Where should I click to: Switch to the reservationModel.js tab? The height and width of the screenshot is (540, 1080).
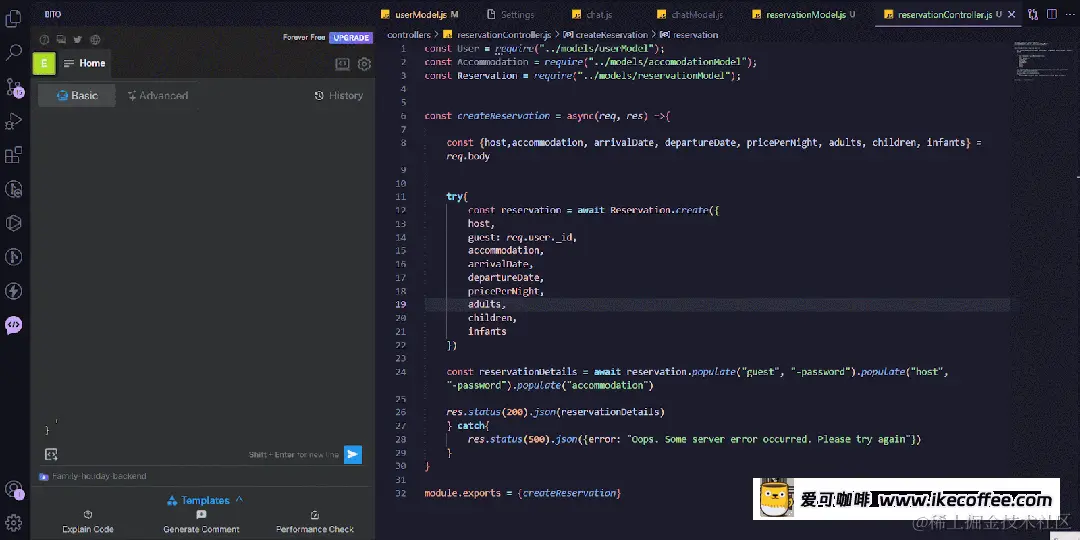point(804,14)
